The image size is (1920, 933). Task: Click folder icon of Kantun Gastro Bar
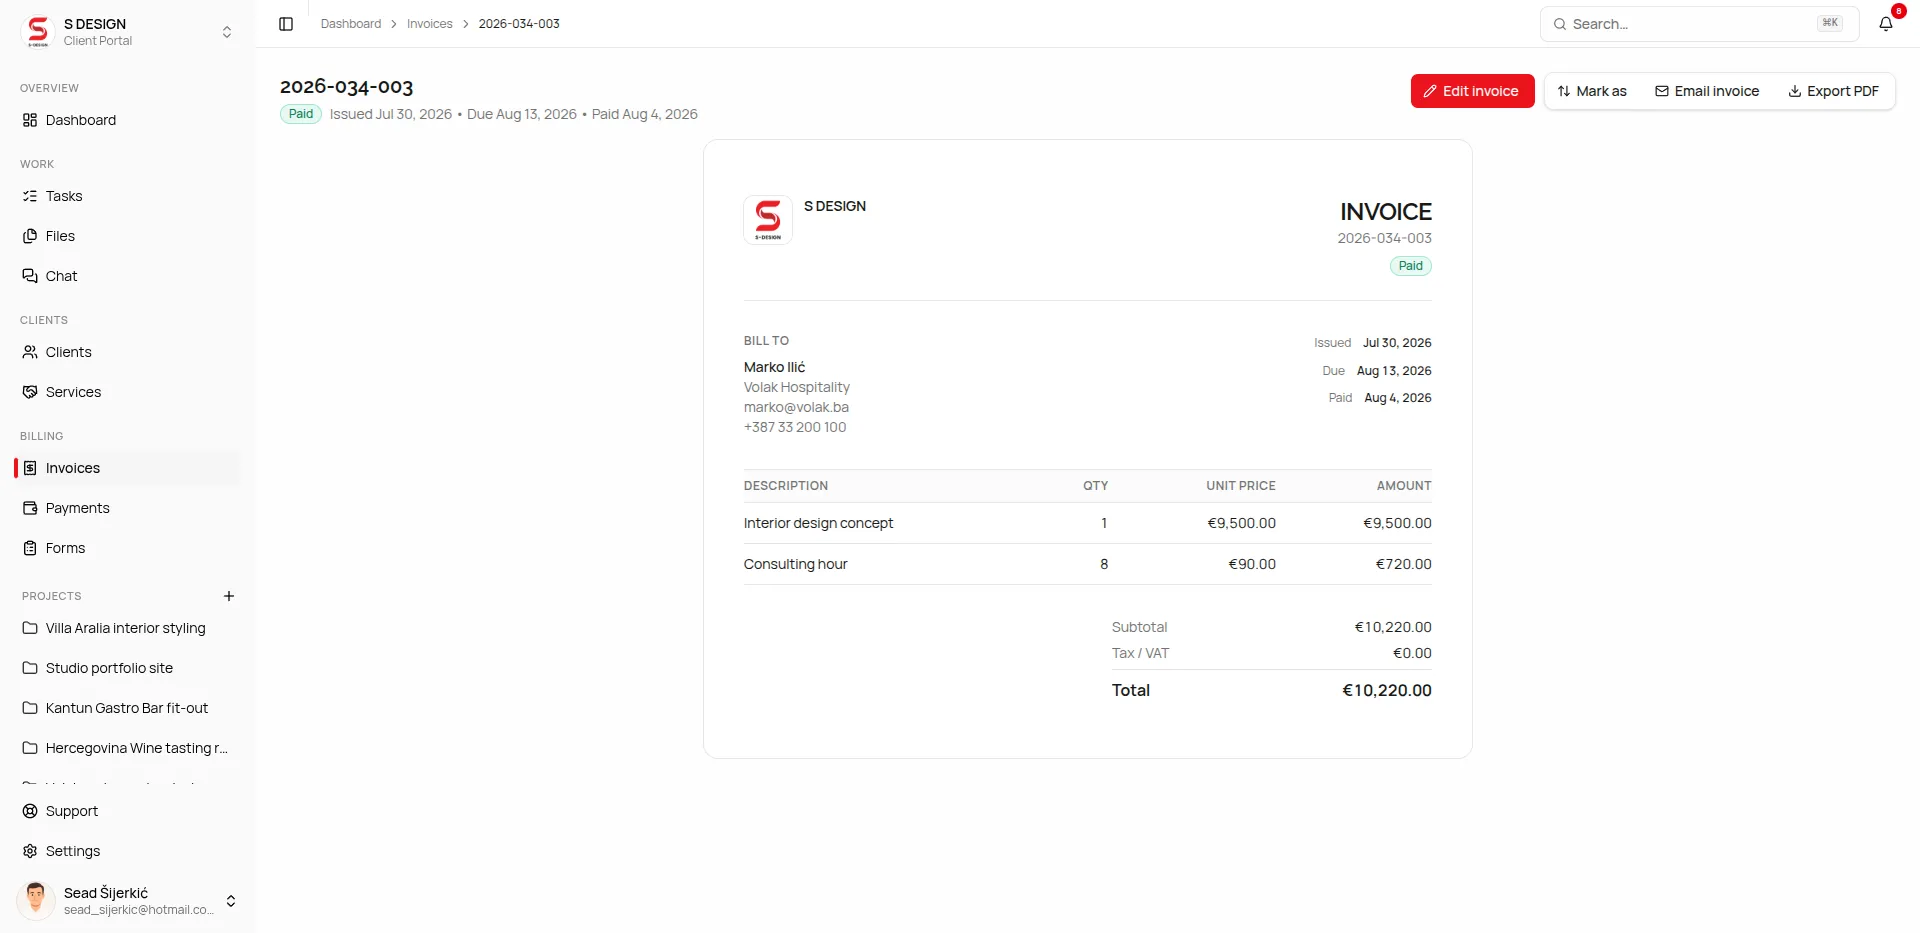coord(30,708)
